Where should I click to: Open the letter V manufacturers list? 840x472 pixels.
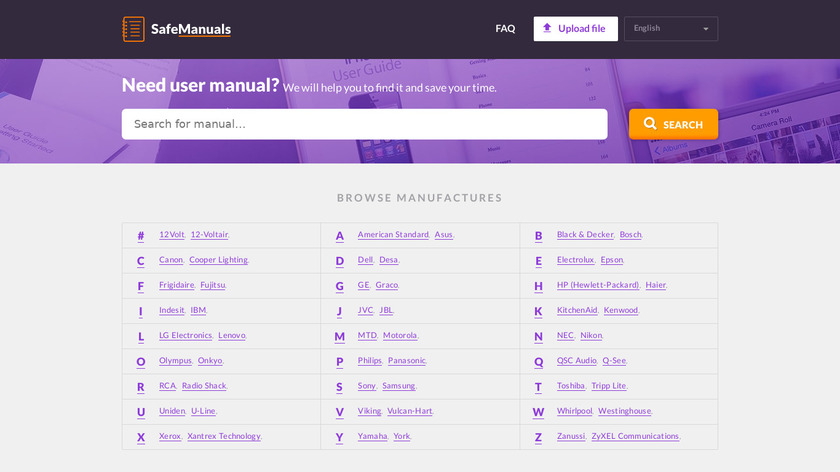coord(340,412)
